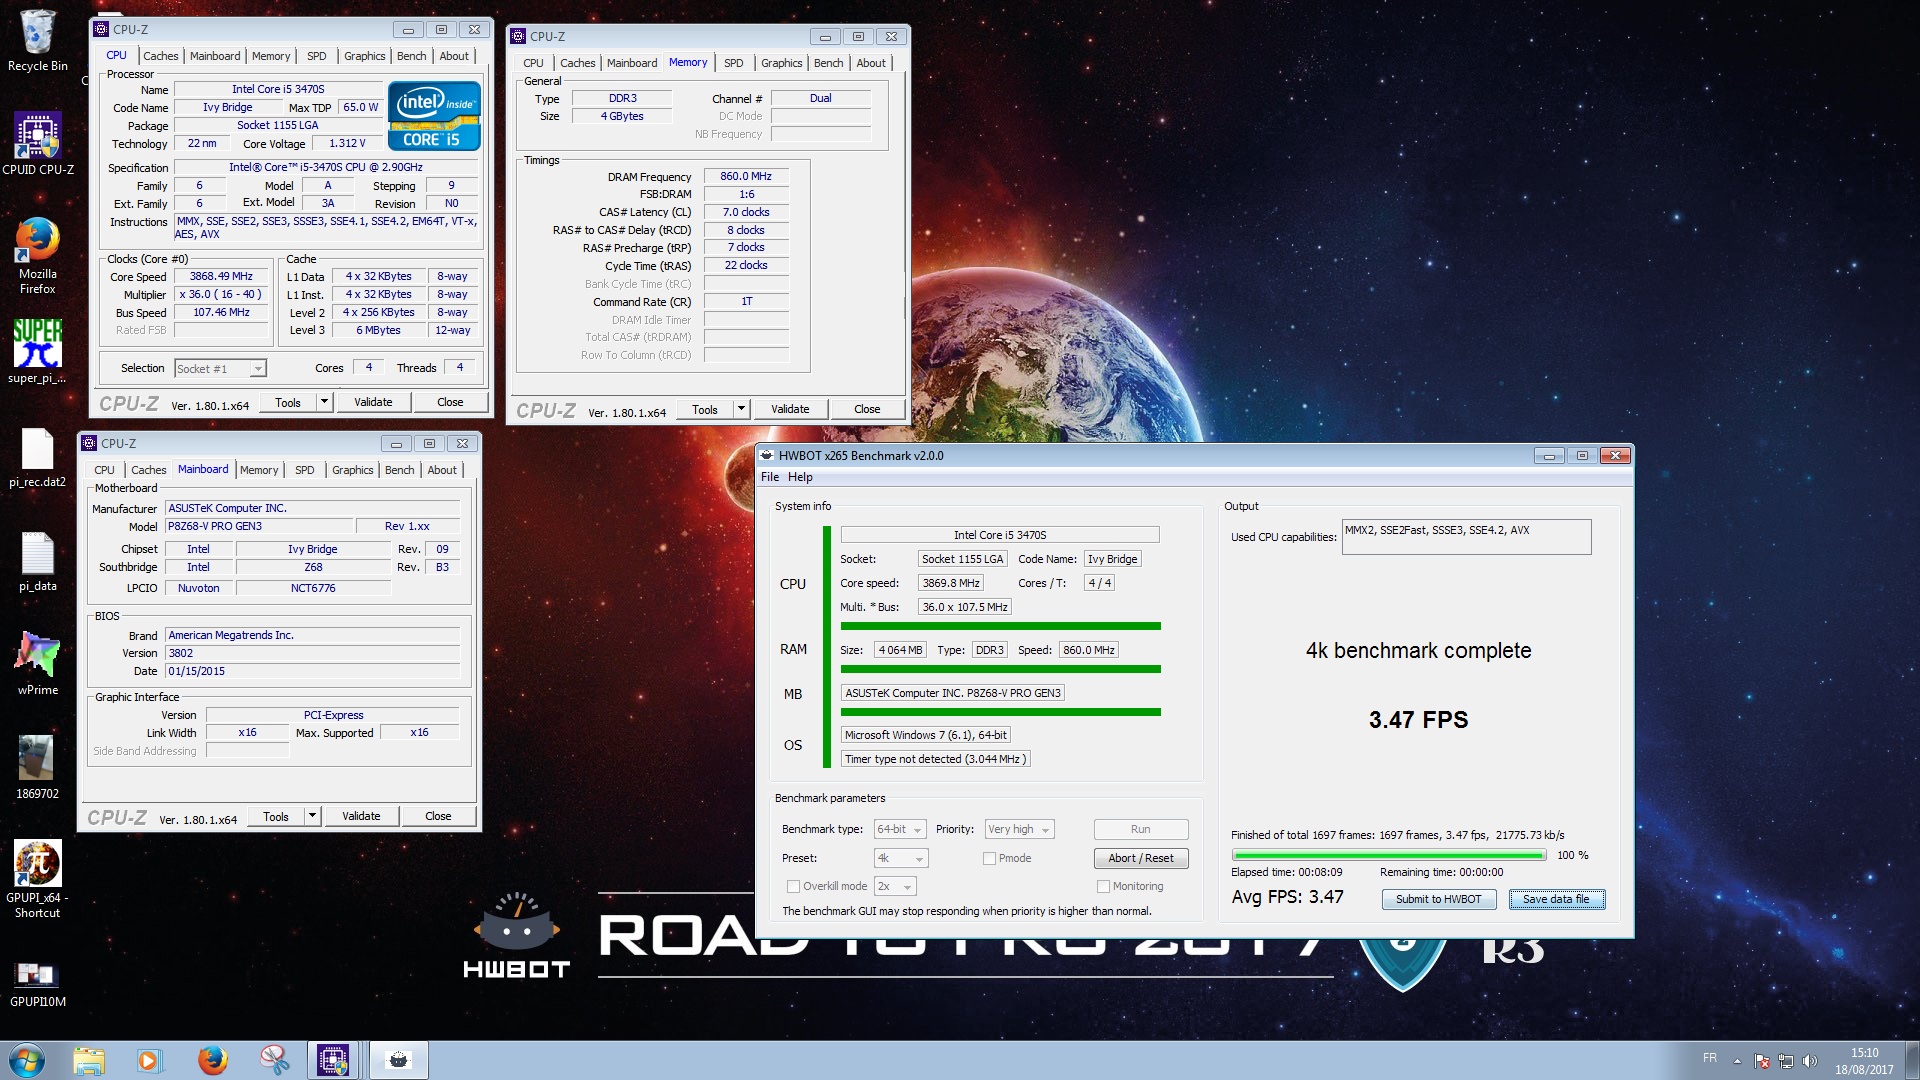This screenshot has width=1920, height=1080.
Task: Click Validate in top-left CPU-Z window
Action: pyautogui.click(x=373, y=402)
